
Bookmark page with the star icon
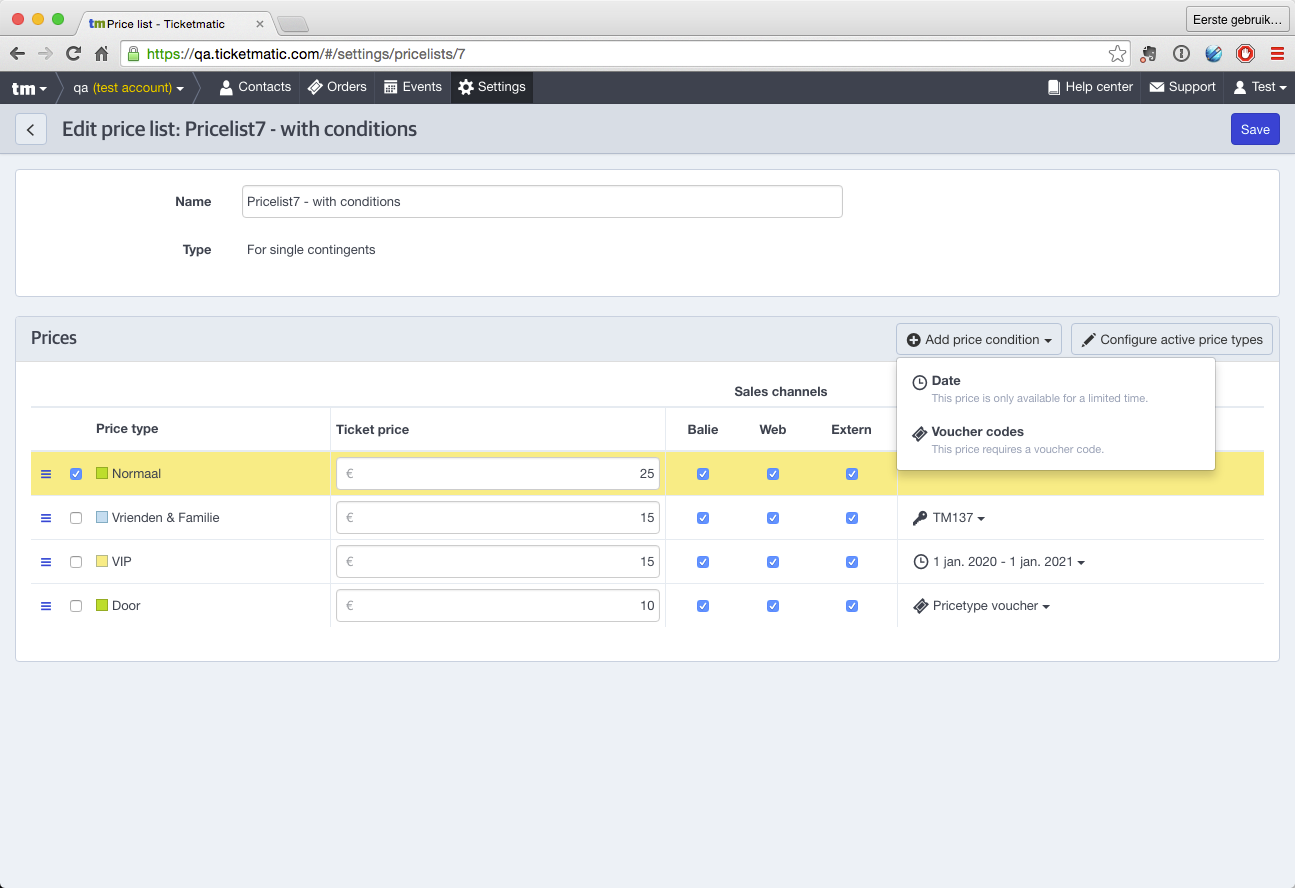click(x=1117, y=54)
